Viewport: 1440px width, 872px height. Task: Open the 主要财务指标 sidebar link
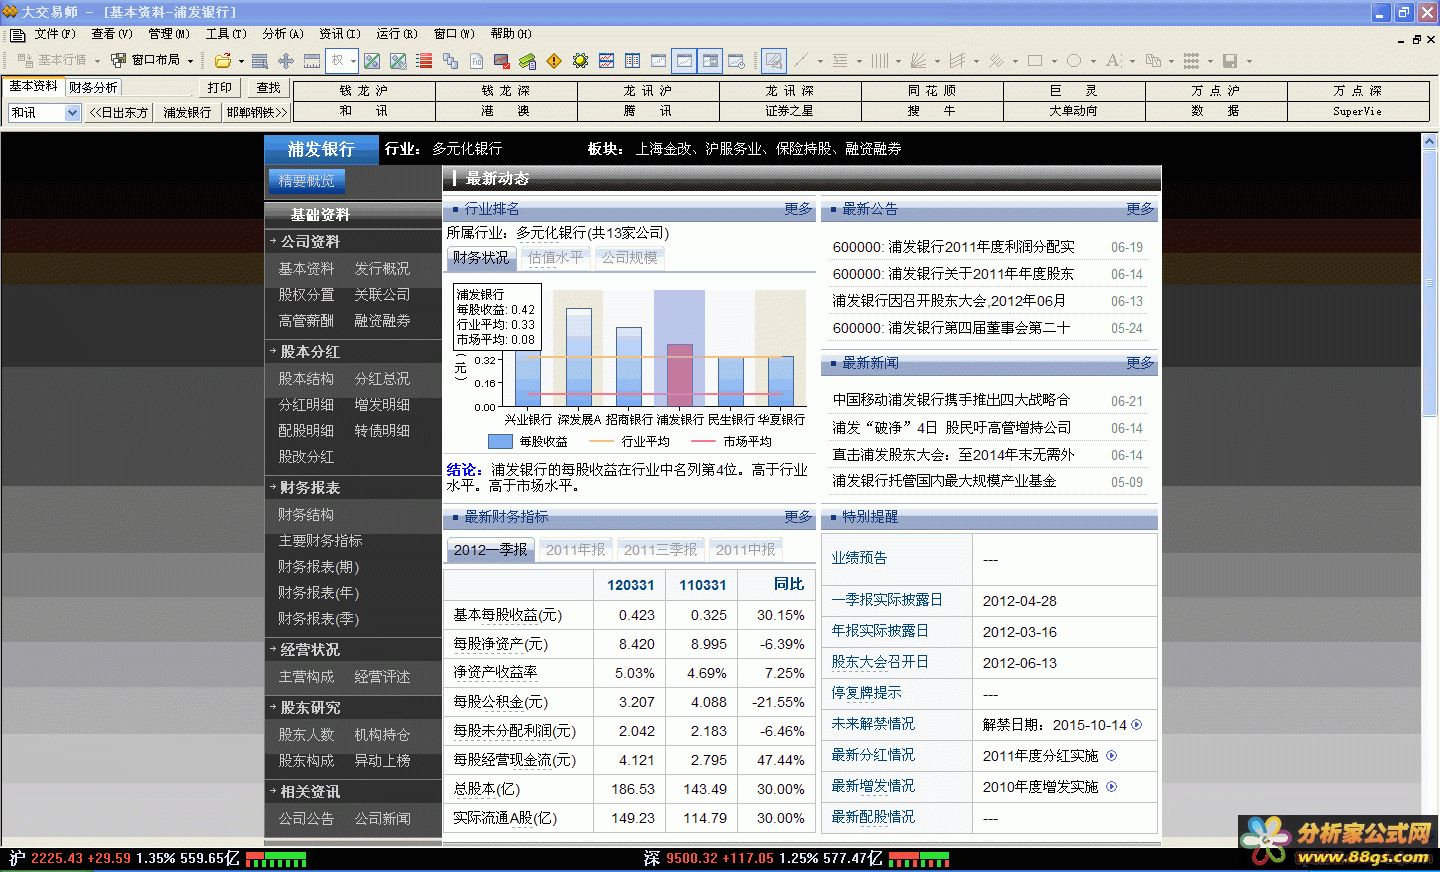(x=320, y=541)
